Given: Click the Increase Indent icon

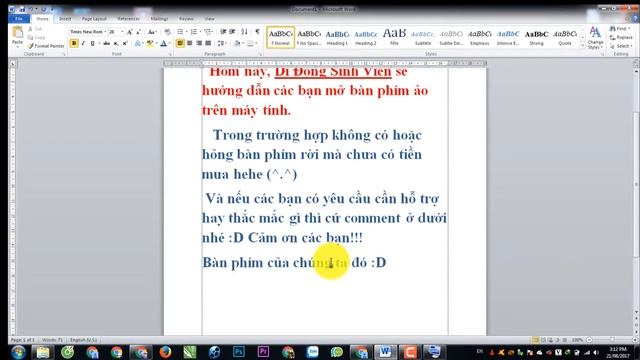Looking at the screenshot, I should coord(232,32).
